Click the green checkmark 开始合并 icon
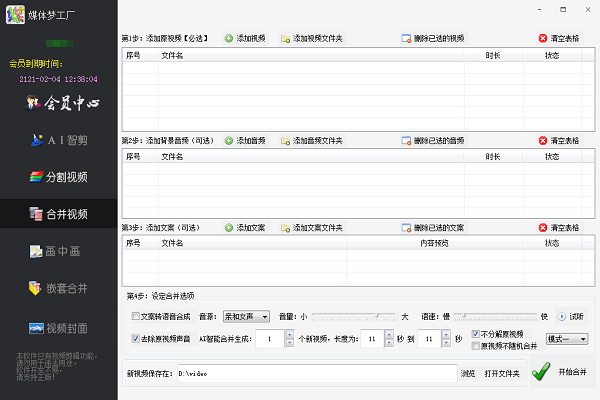The image size is (600, 400). point(541,372)
